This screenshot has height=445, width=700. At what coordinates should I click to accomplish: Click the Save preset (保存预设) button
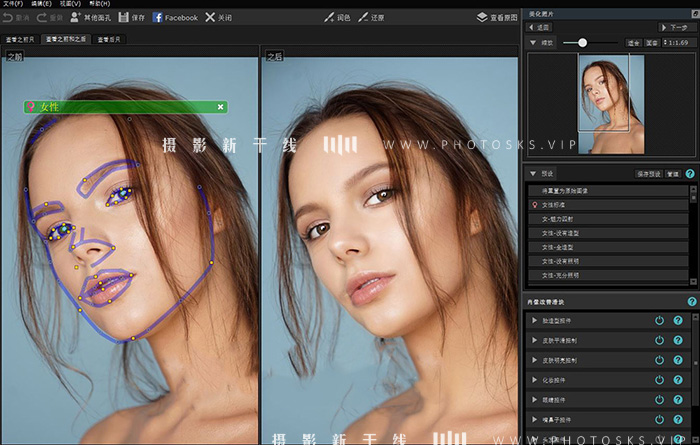point(649,174)
